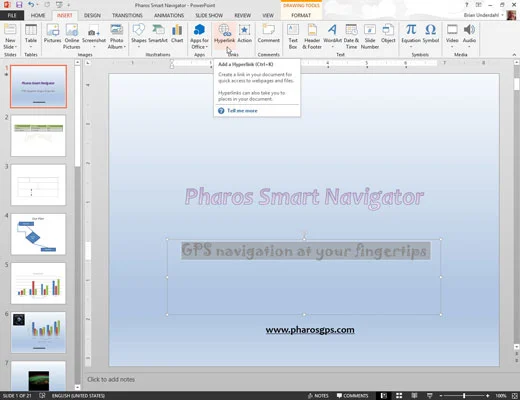Select slide 6 thumbnail
Viewport: 520px width, 400px height.
pyautogui.click(x=38, y=333)
